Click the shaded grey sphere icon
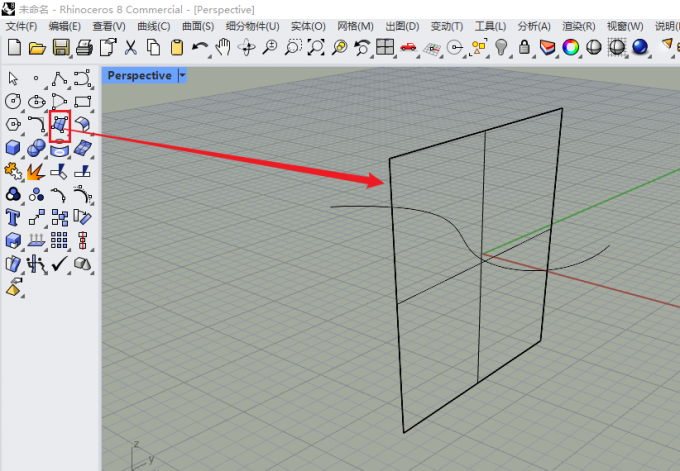 tap(593, 47)
